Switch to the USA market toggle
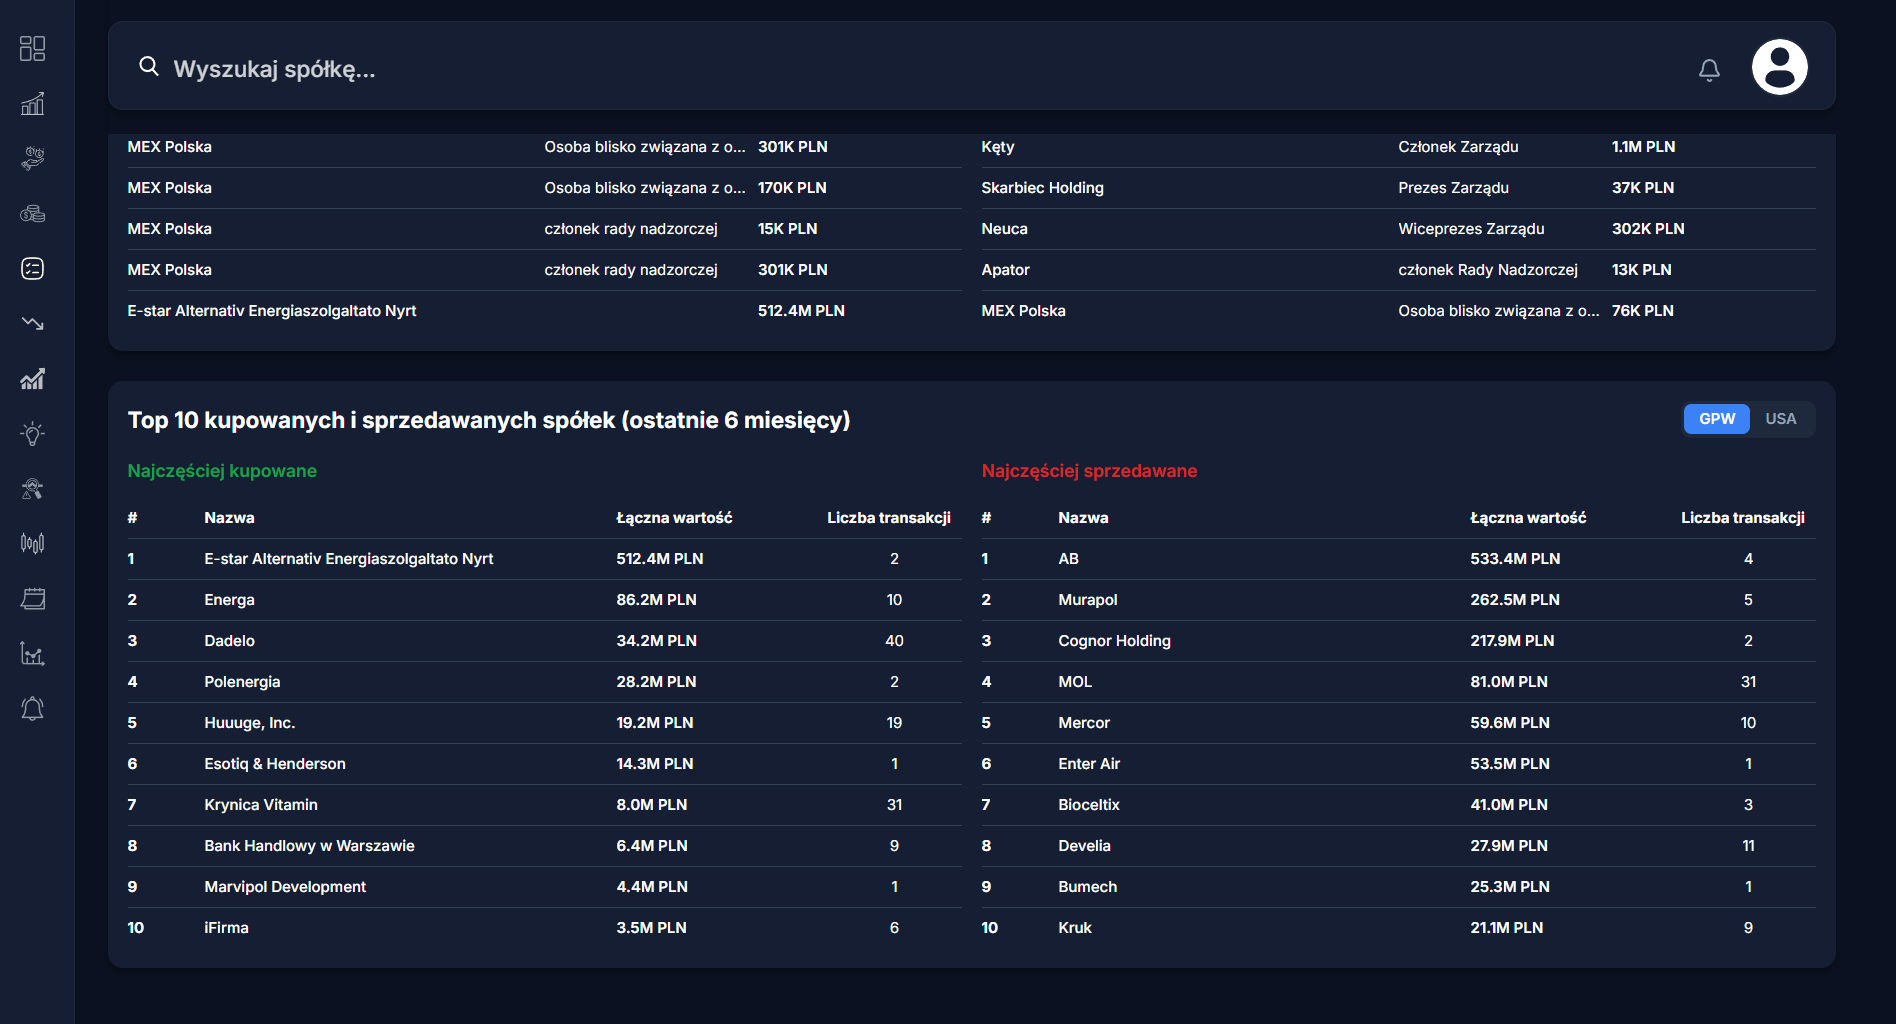The image size is (1896, 1024). point(1780,419)
